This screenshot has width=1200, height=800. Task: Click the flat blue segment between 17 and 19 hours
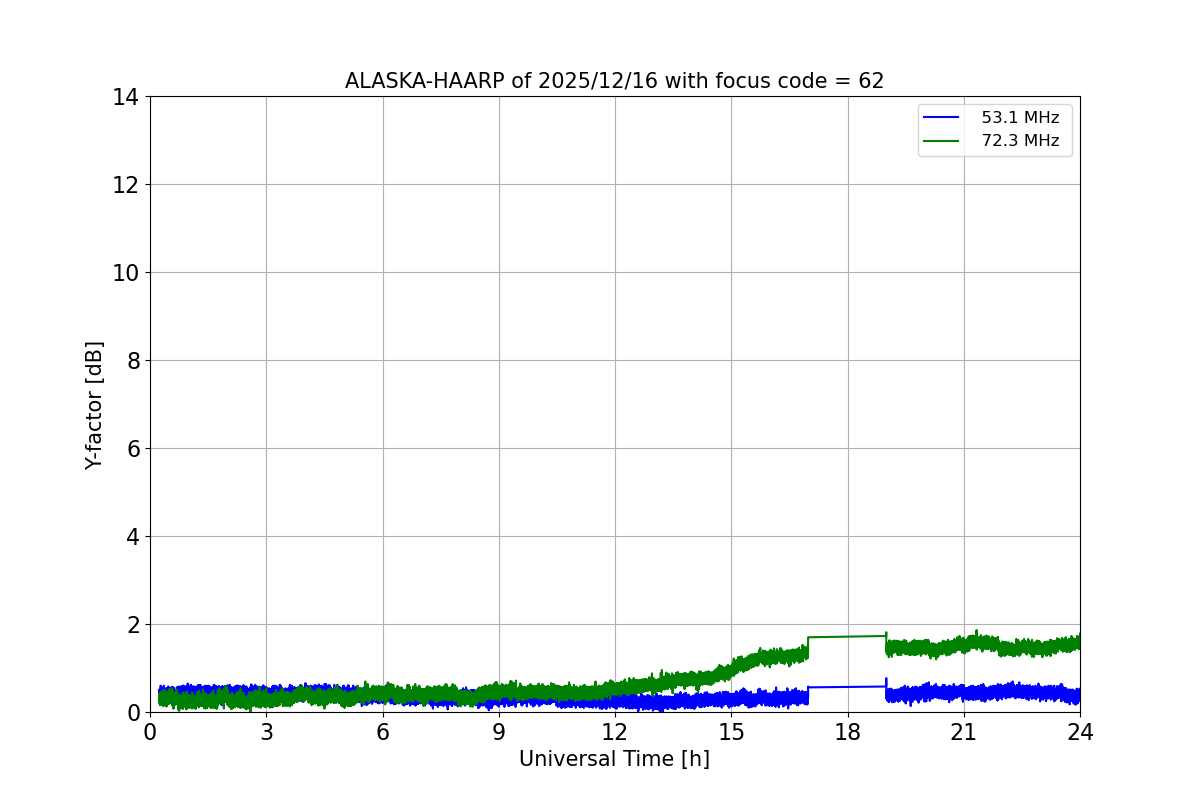847,687
